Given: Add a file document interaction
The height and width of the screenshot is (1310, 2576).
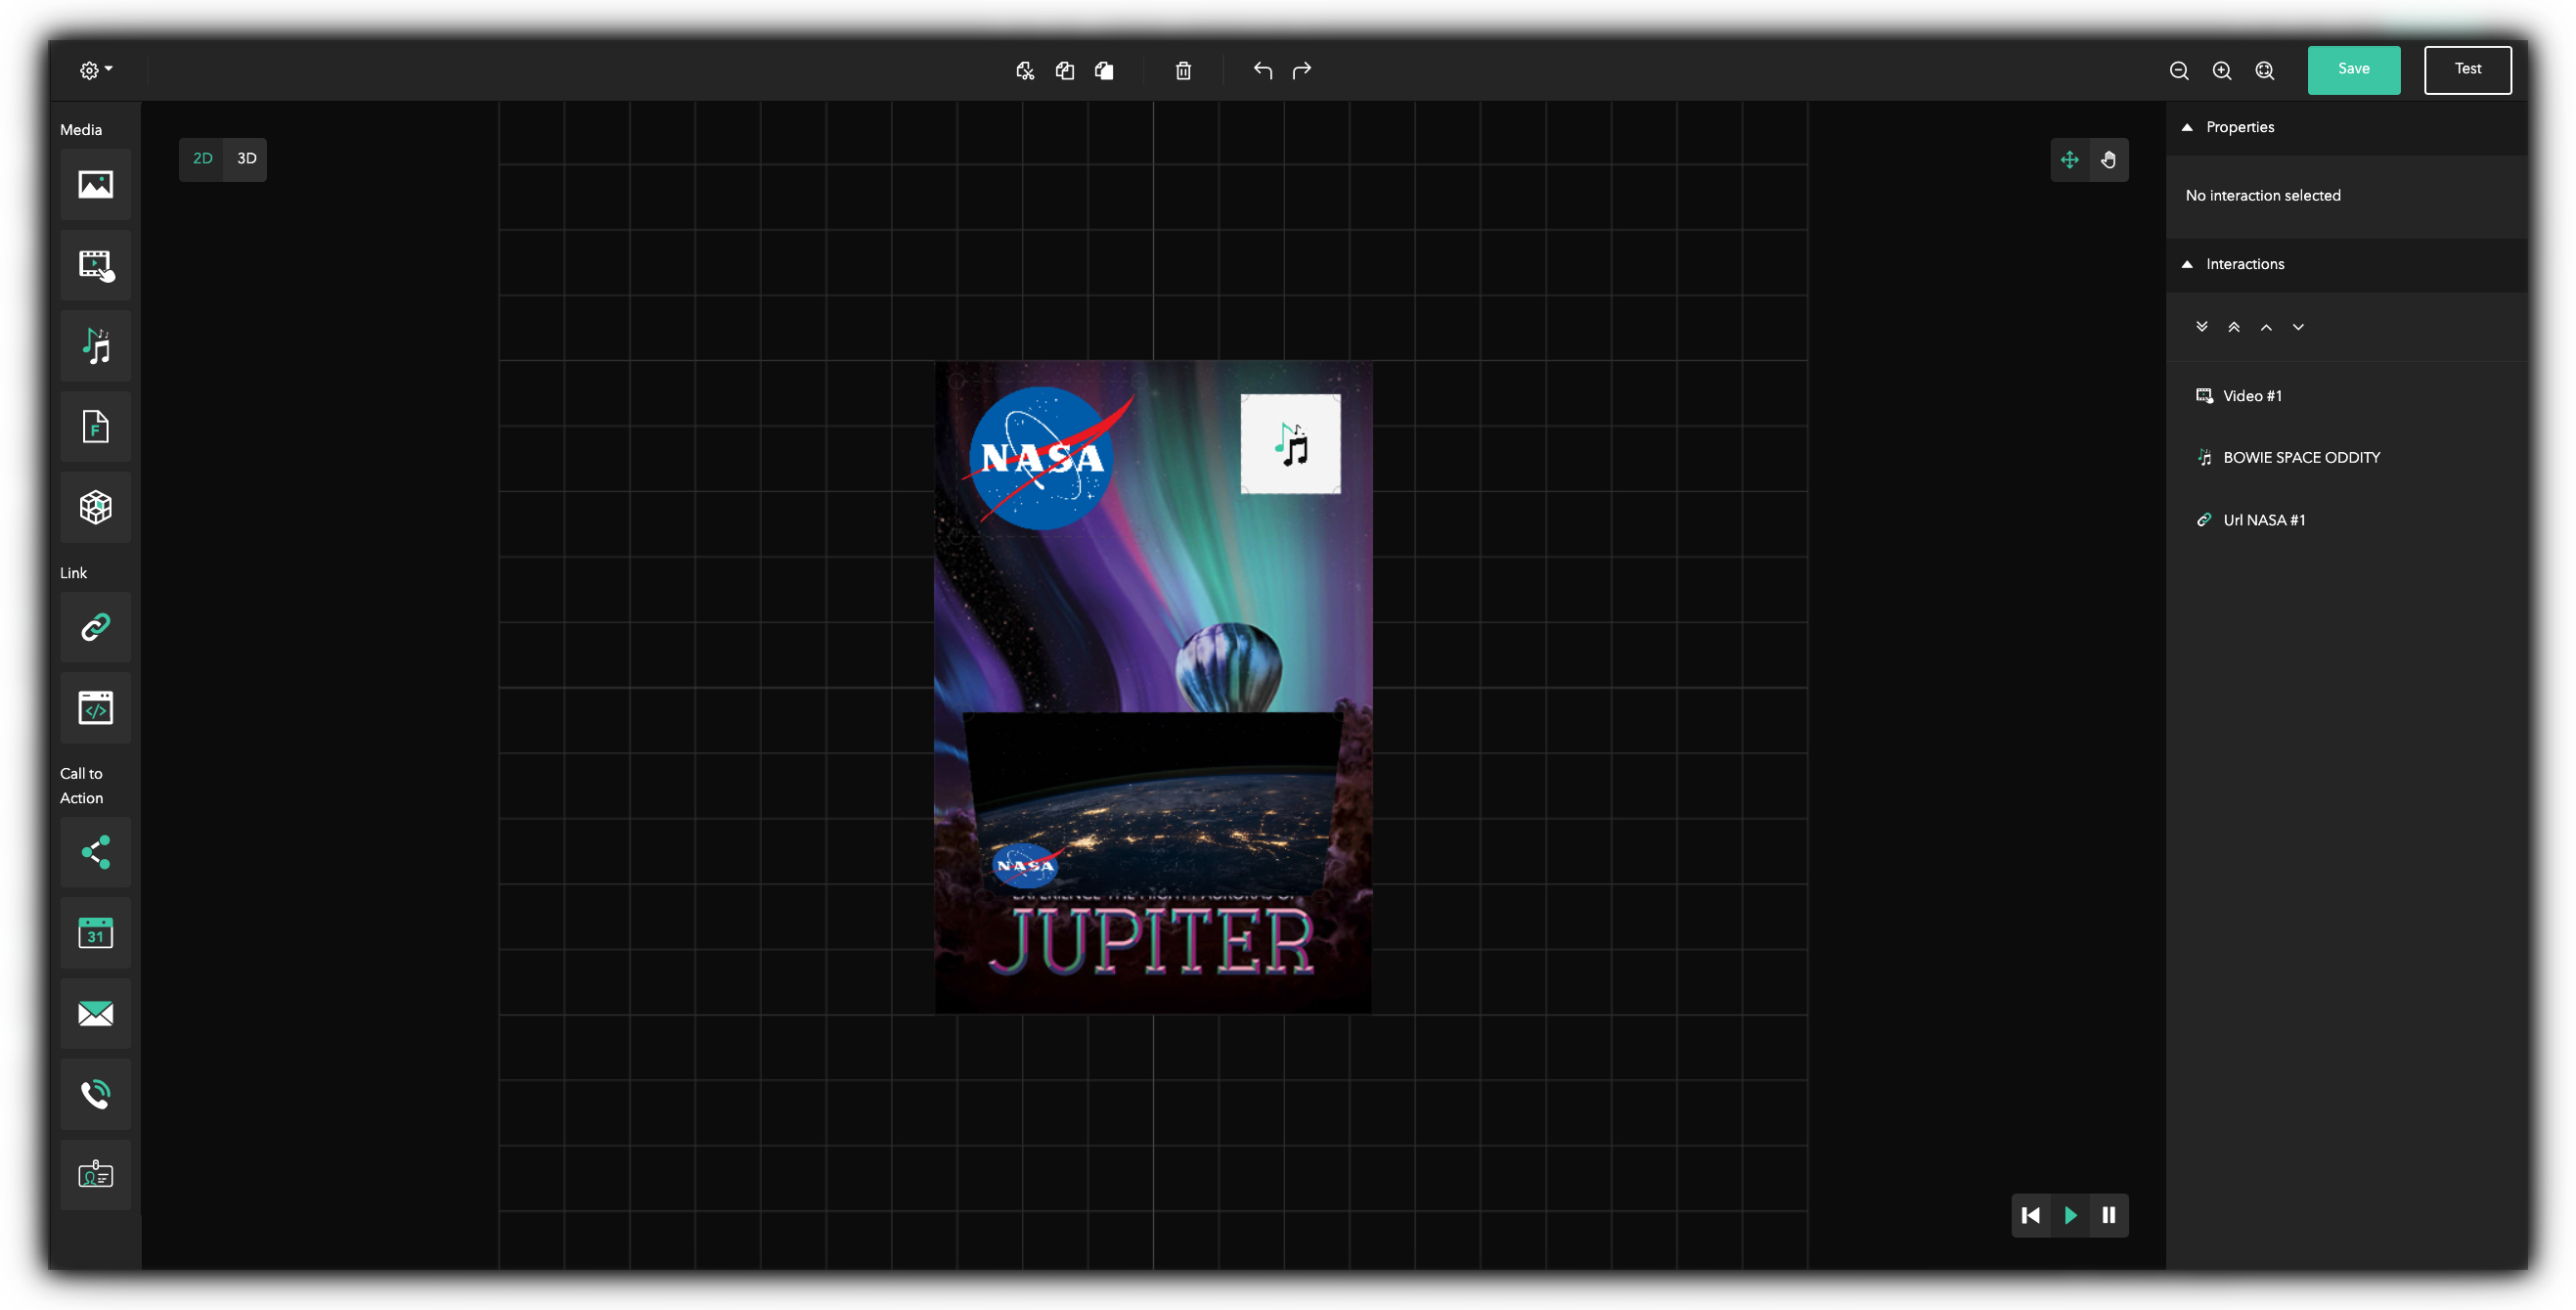Looking at the screenshot, I should pyautogui.click(x=95, y=427).
